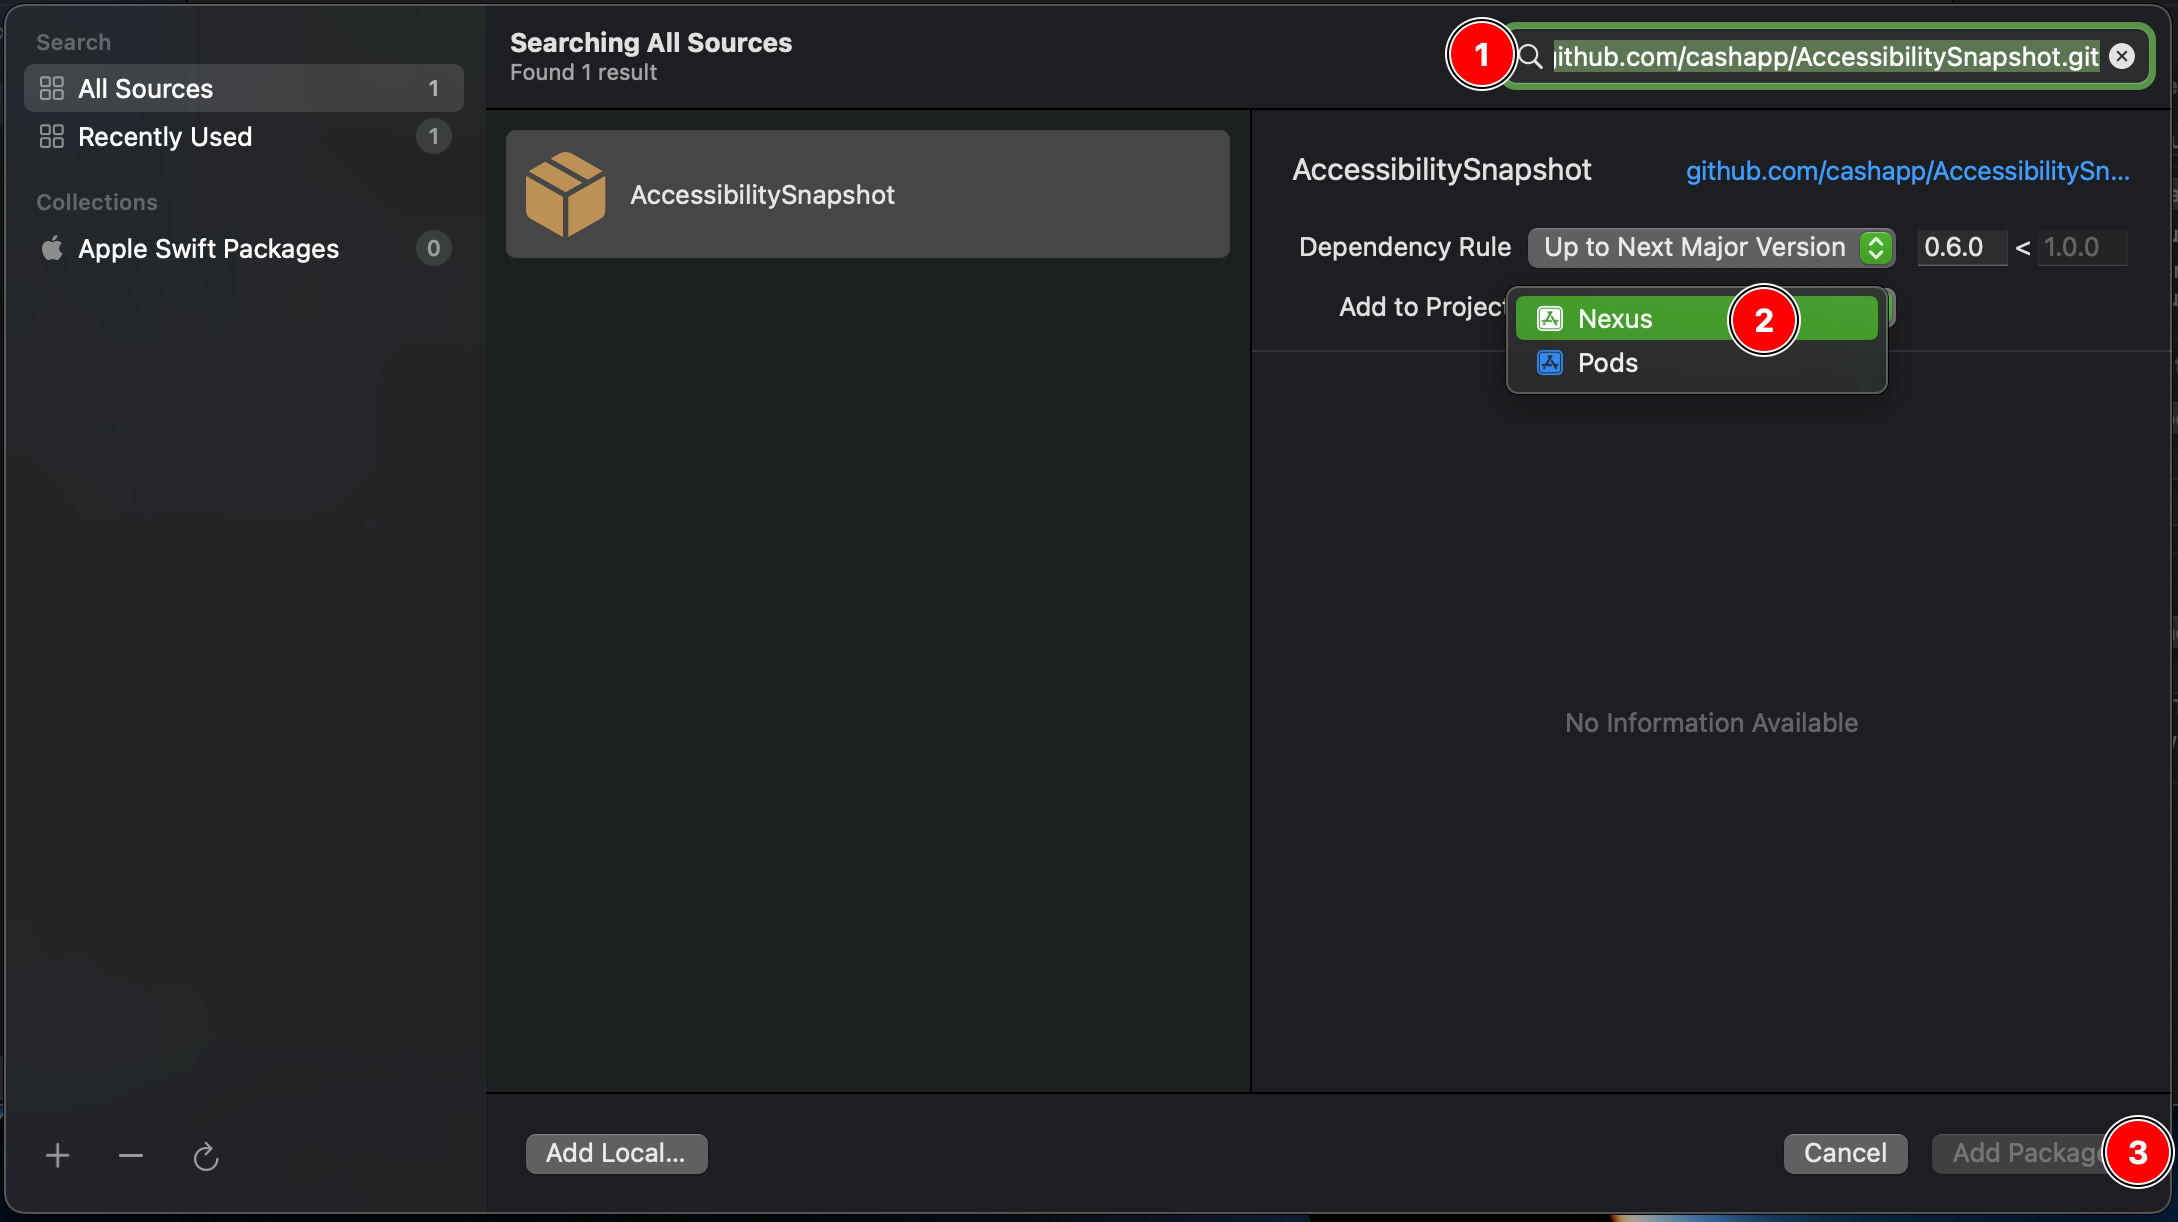Click the Add to Project label

(x=1423, y=307)
